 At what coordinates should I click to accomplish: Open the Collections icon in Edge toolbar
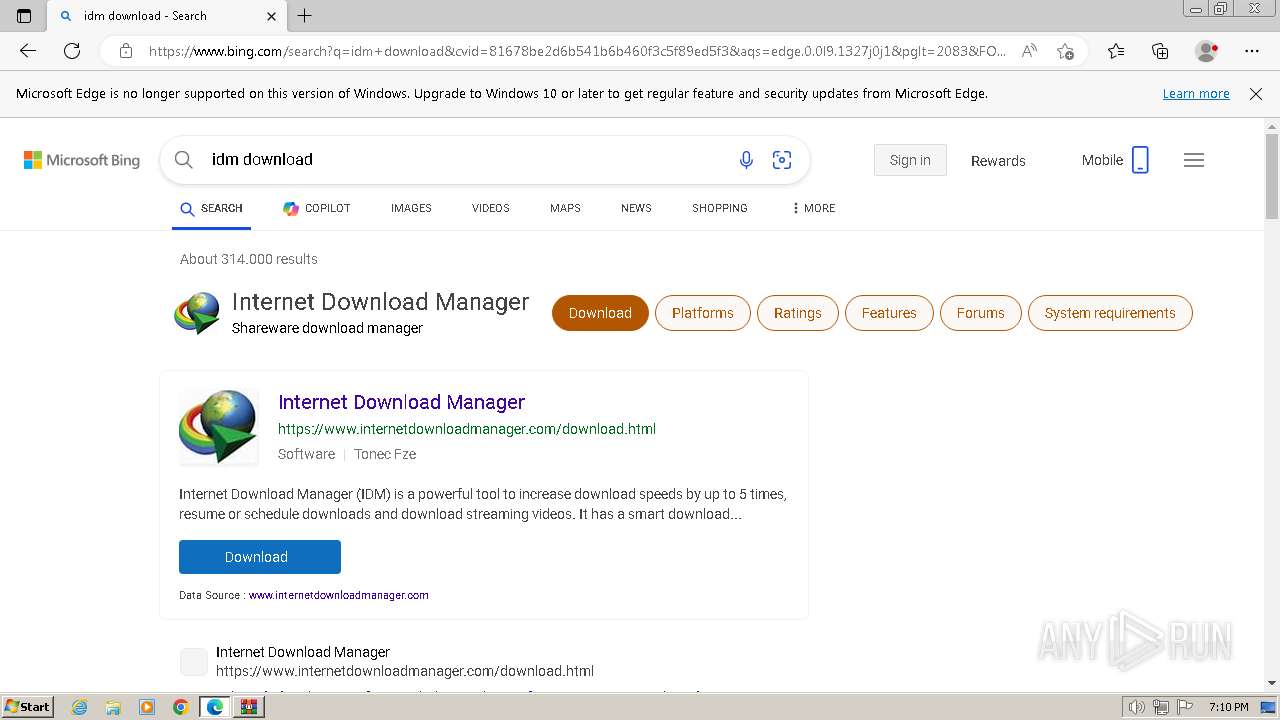tap(1160, 51)
